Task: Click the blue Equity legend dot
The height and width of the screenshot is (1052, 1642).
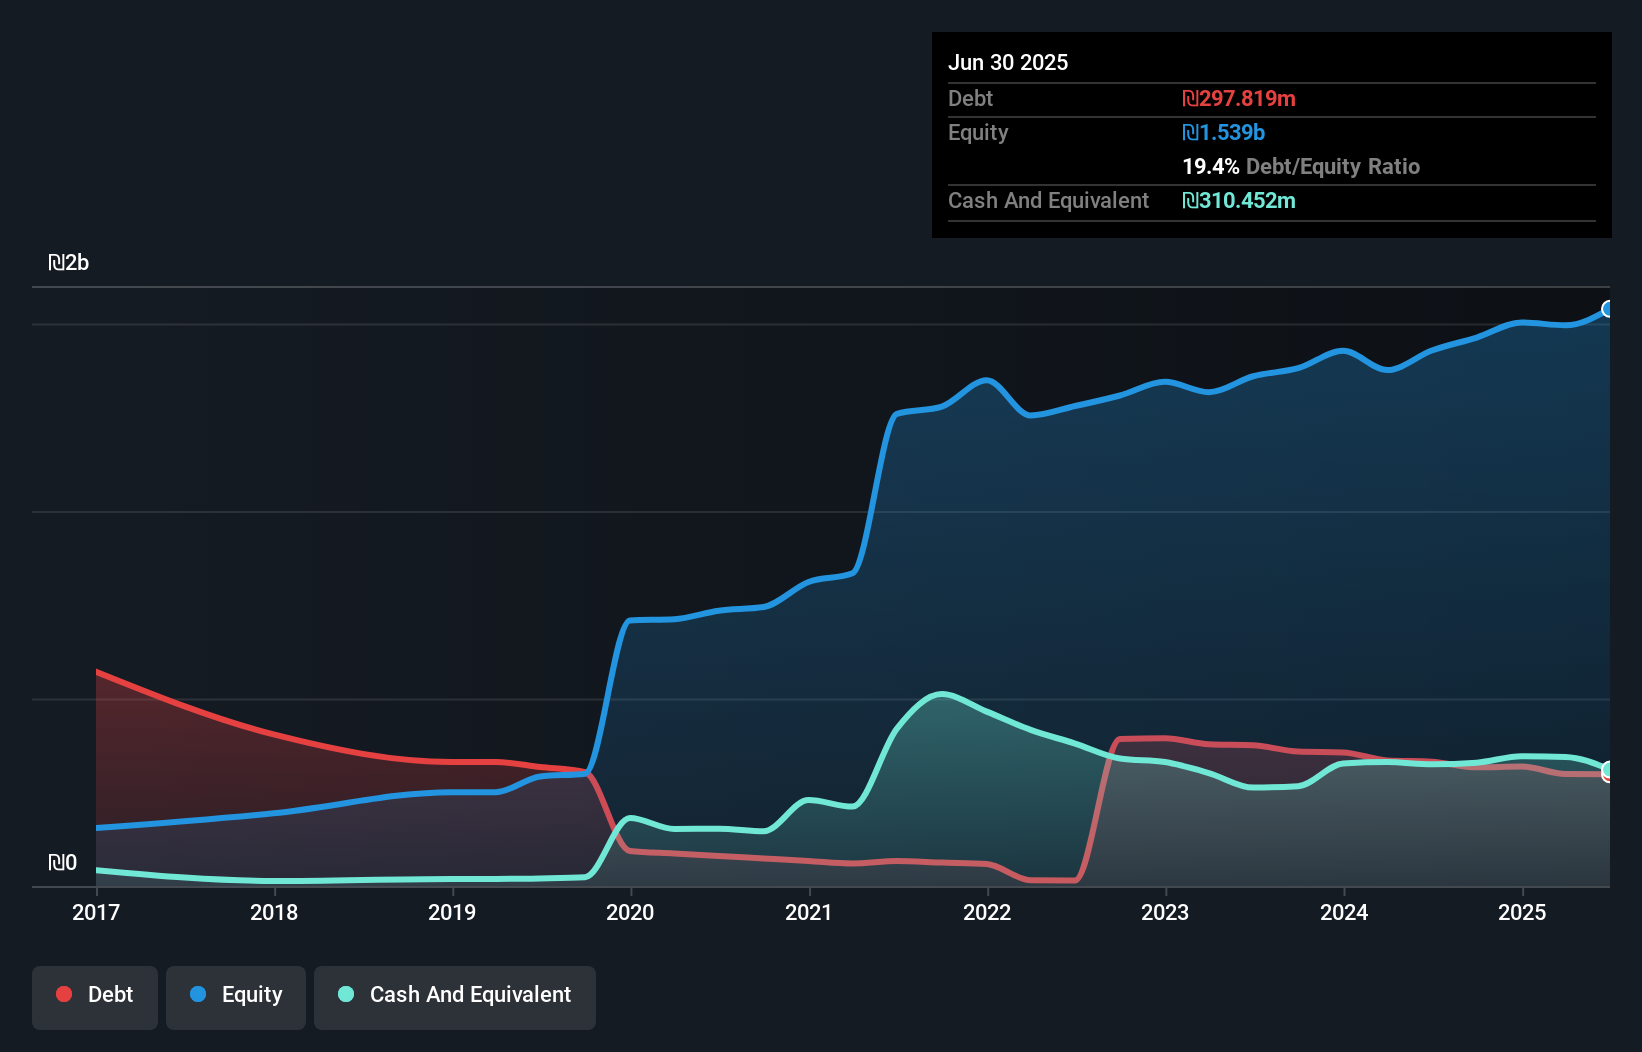Action: click(198, 994)
